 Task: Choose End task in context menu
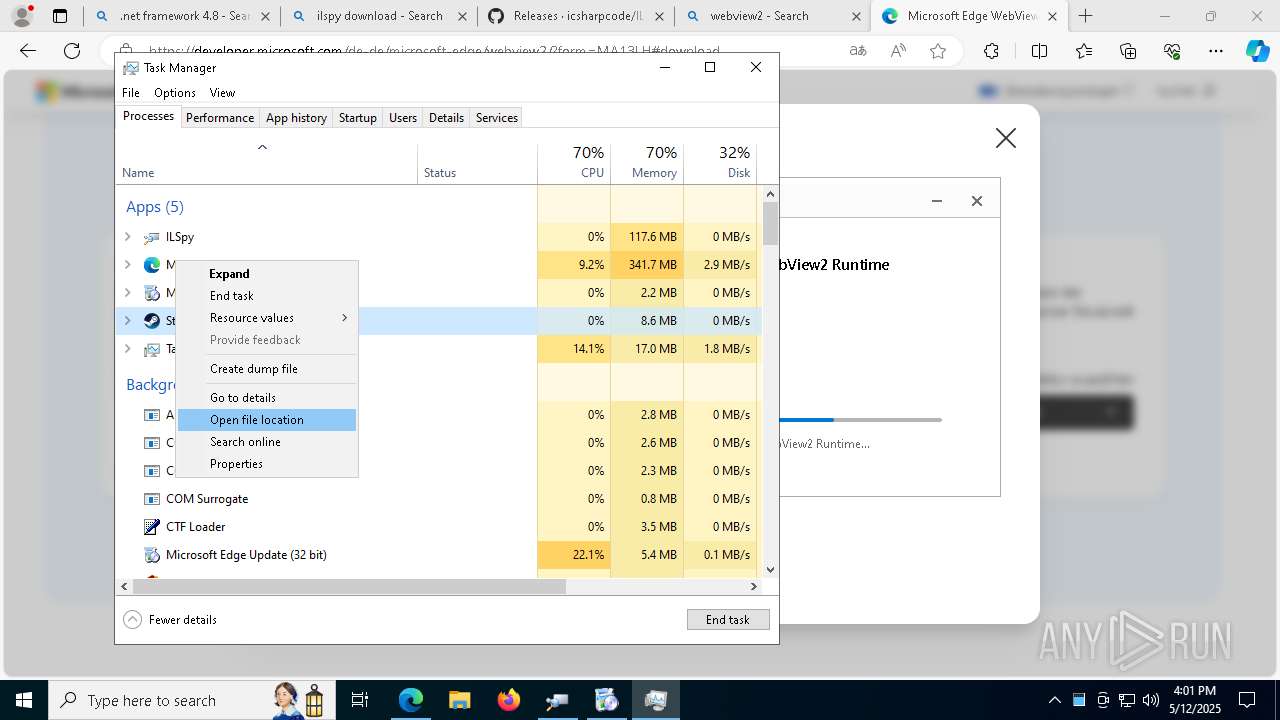267,296
